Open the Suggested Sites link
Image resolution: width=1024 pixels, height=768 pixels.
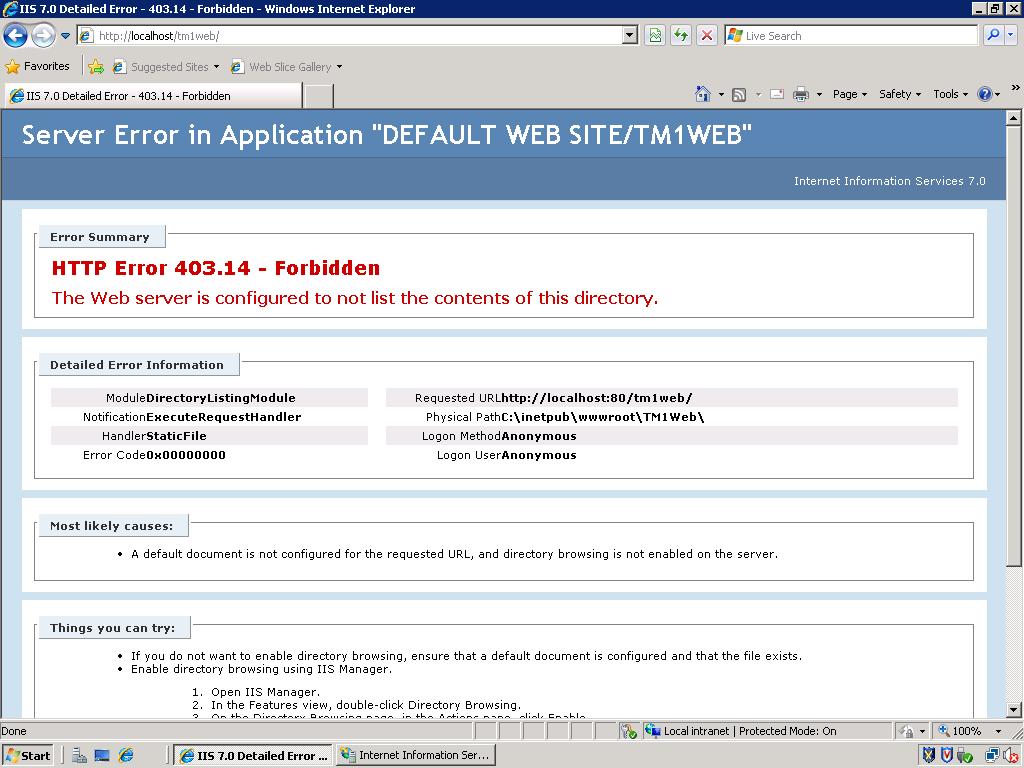click(165, 67)
